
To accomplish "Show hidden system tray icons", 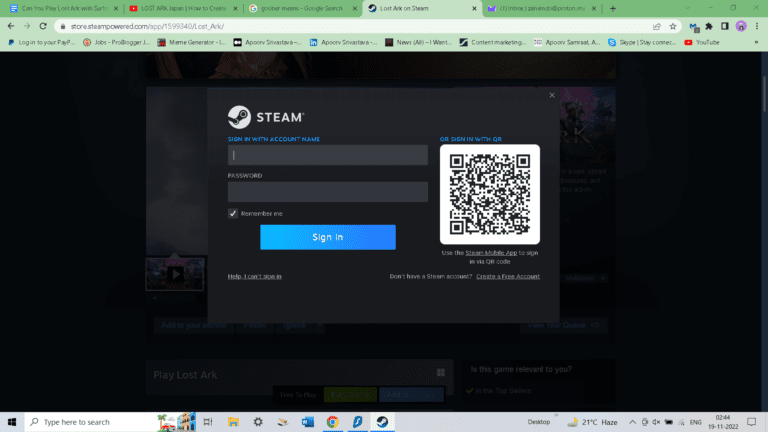I will point(632,422).
